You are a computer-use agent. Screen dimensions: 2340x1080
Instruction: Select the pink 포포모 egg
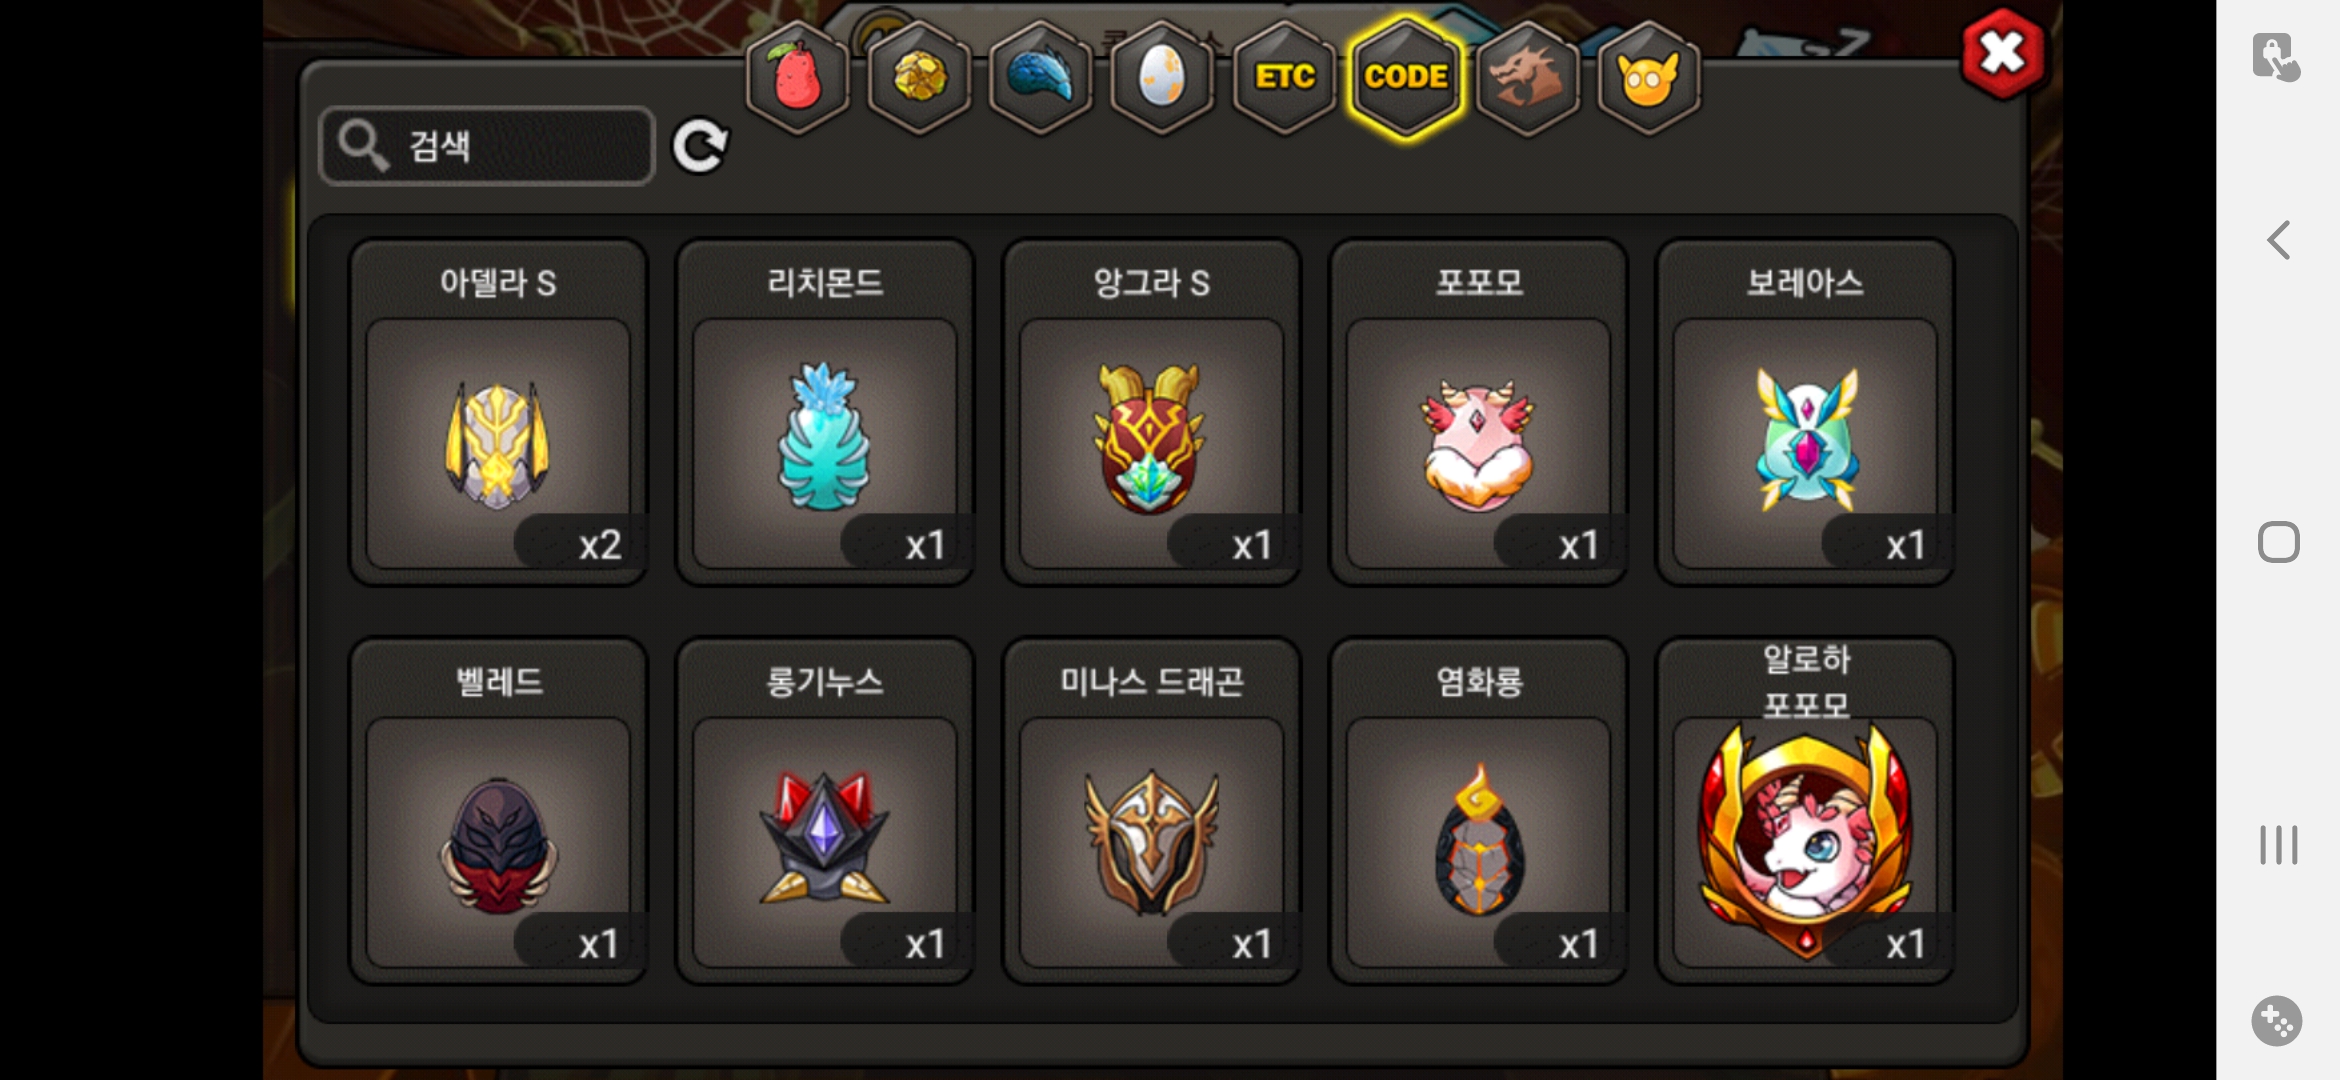[x=1478, y=412]
